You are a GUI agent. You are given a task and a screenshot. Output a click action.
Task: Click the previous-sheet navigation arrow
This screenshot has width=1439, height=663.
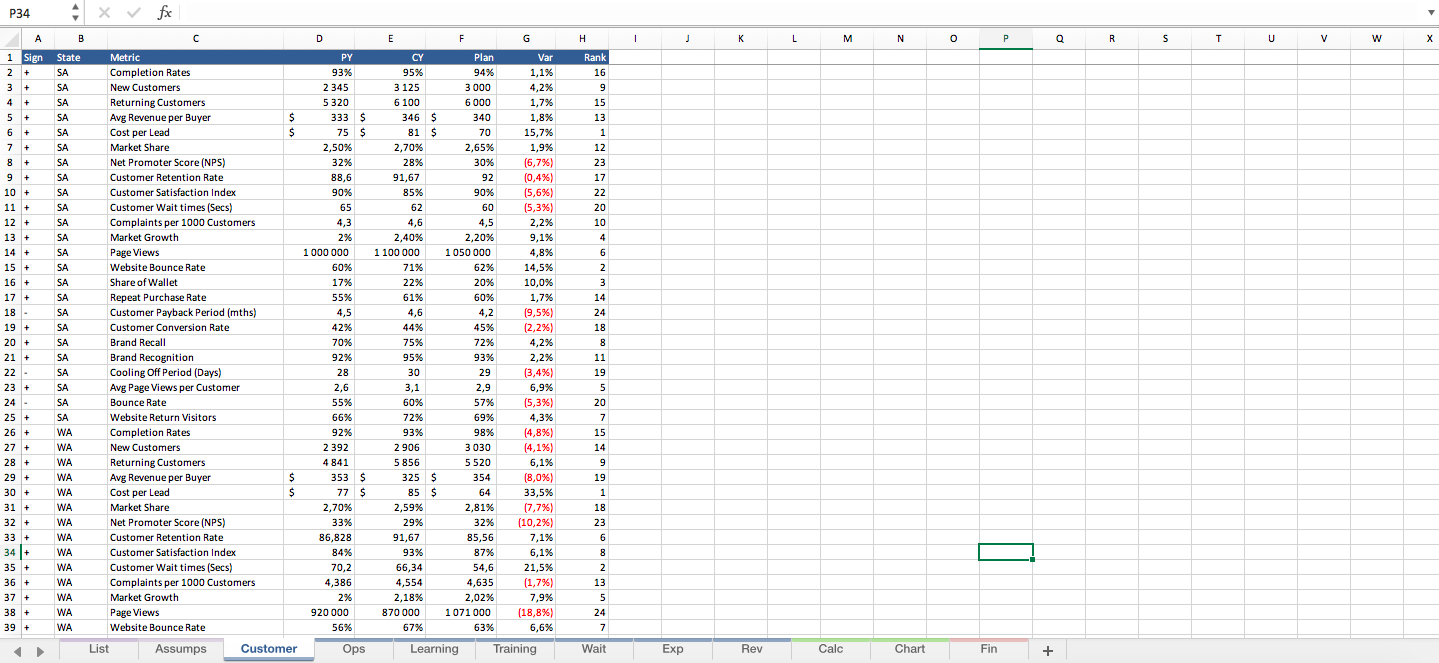tap(16, 649)
